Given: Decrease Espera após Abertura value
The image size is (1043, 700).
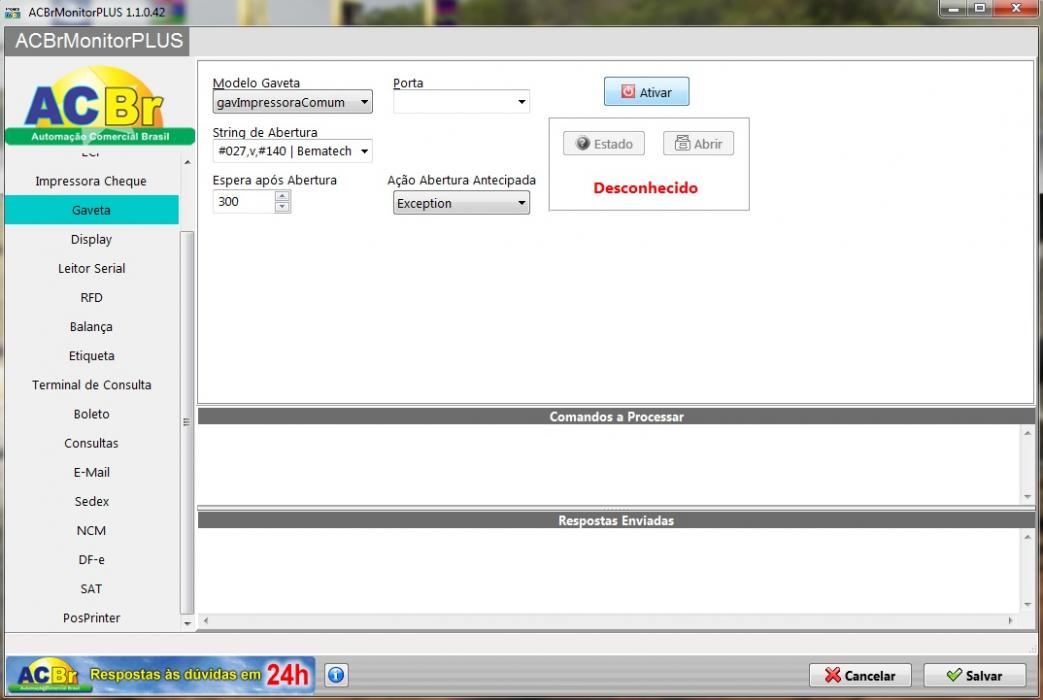Looking at the screenshot, I should [283, 207].
